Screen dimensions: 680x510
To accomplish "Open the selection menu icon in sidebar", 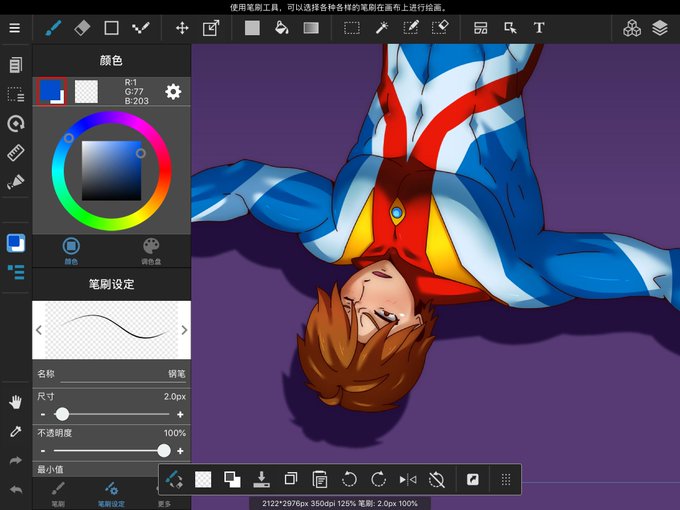I will point(16,94).
